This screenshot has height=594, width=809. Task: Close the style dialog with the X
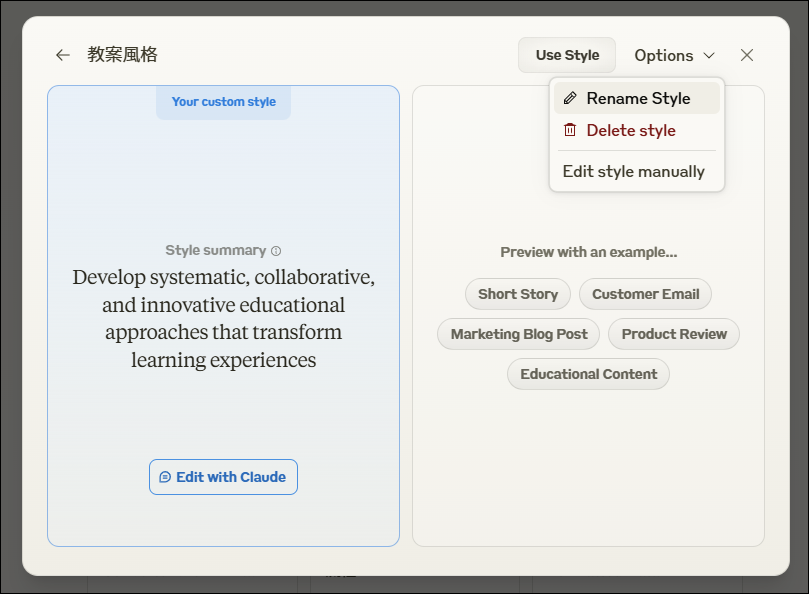pyautogui.click(x=747, y=55)
